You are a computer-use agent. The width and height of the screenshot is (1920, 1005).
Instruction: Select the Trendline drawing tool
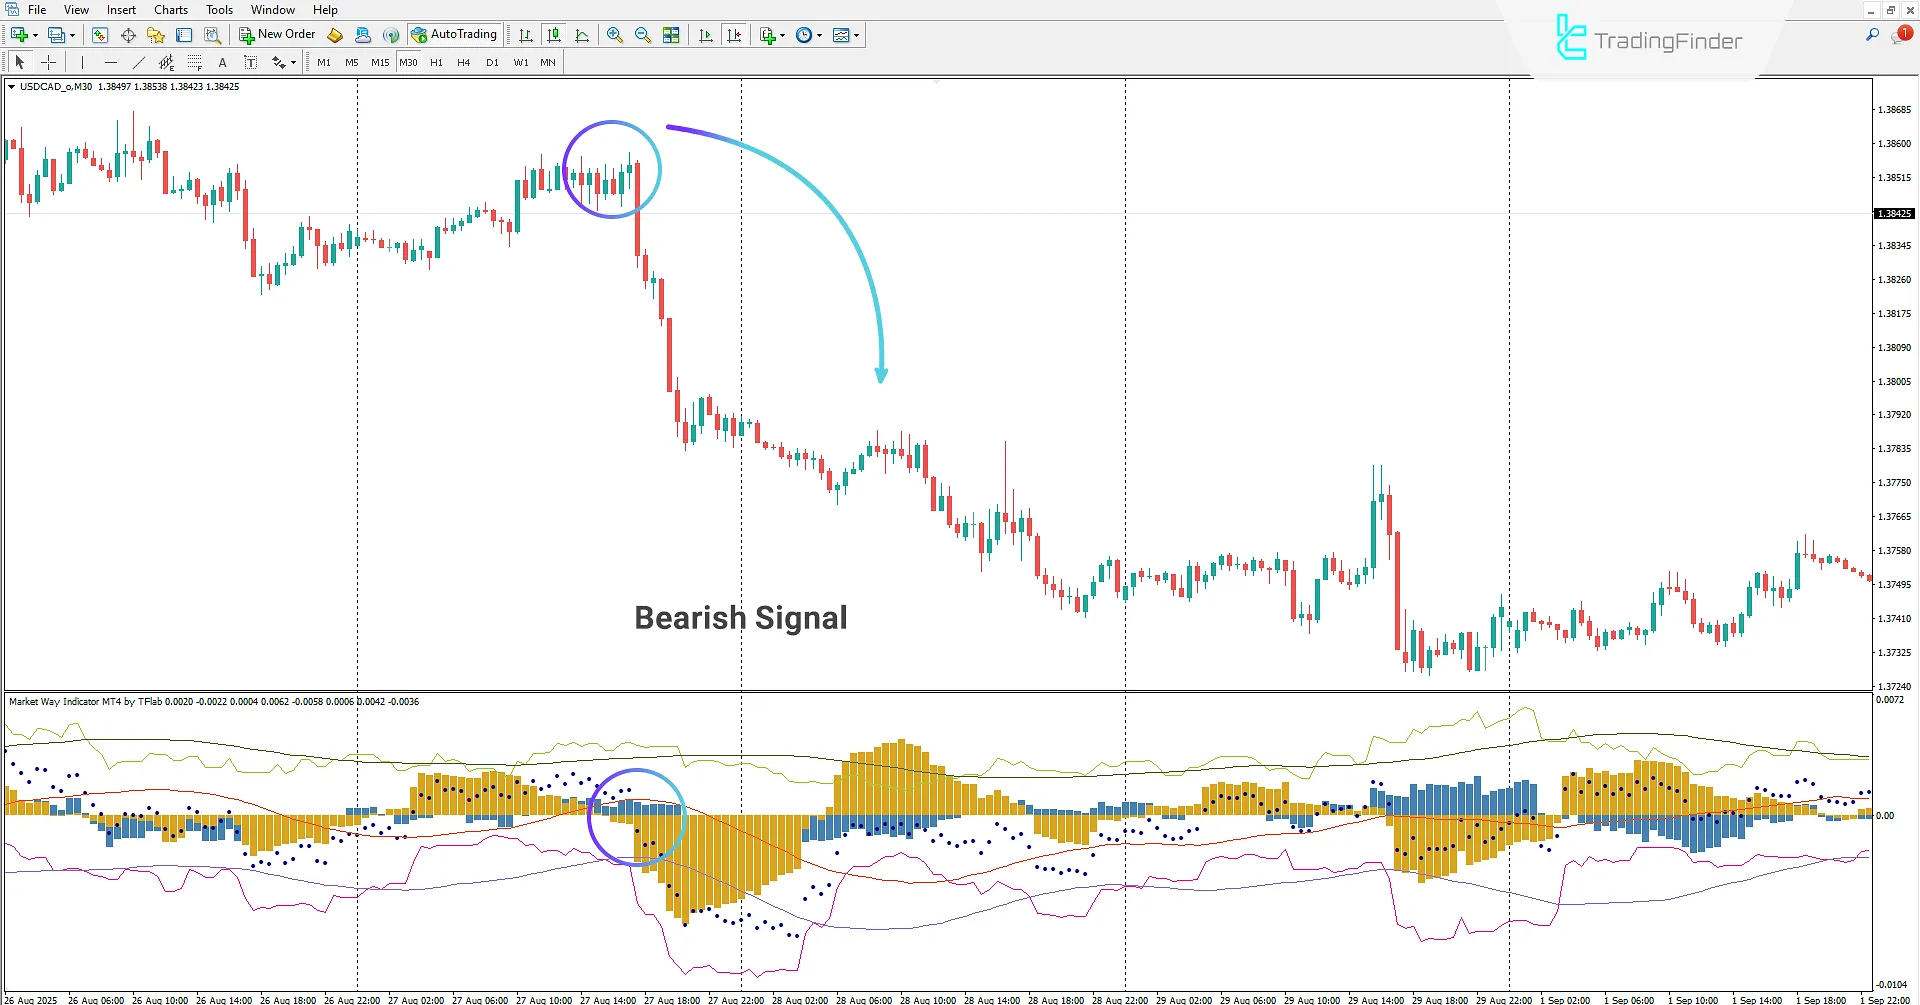139,61
